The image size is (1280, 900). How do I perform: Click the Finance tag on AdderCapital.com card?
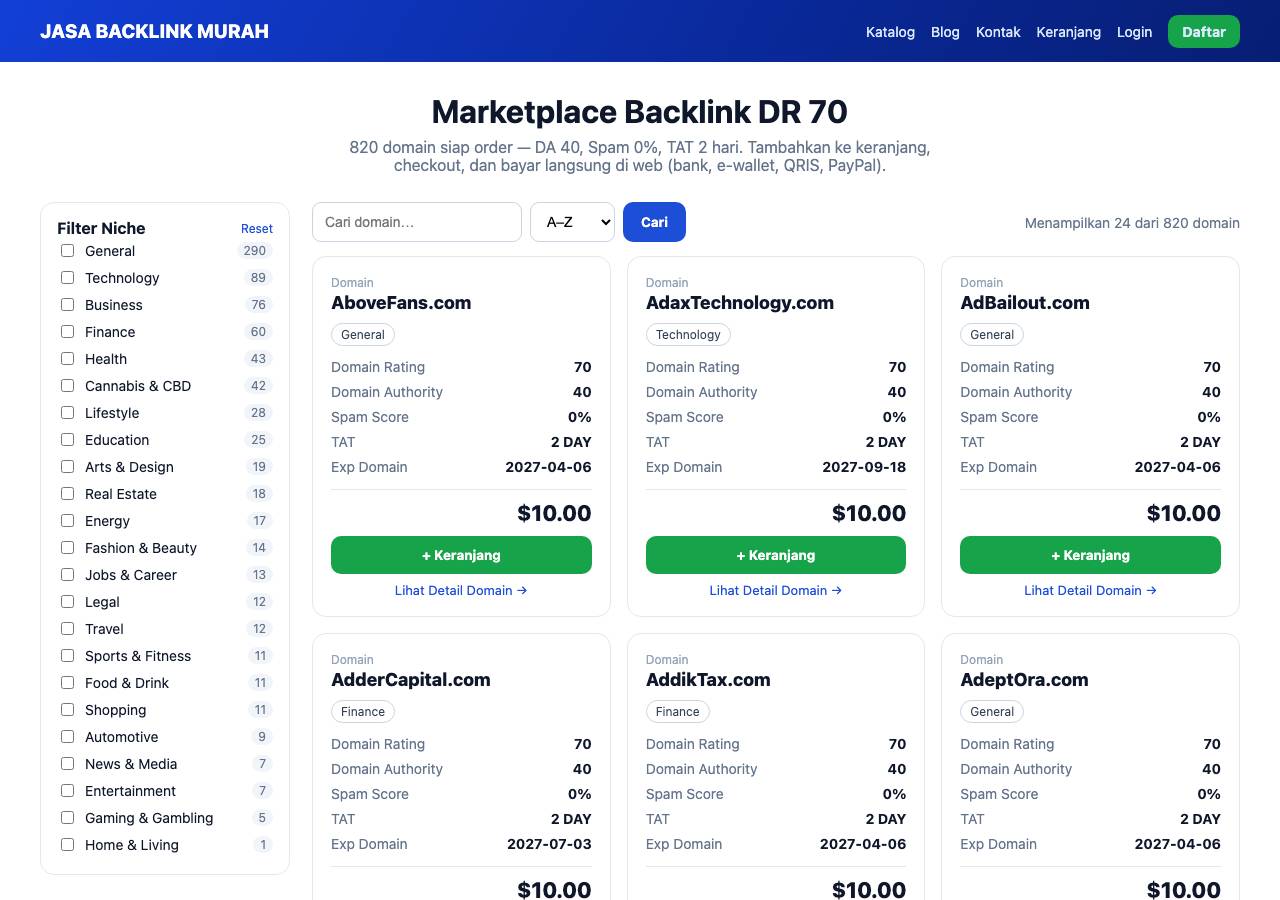pos(363,712)
